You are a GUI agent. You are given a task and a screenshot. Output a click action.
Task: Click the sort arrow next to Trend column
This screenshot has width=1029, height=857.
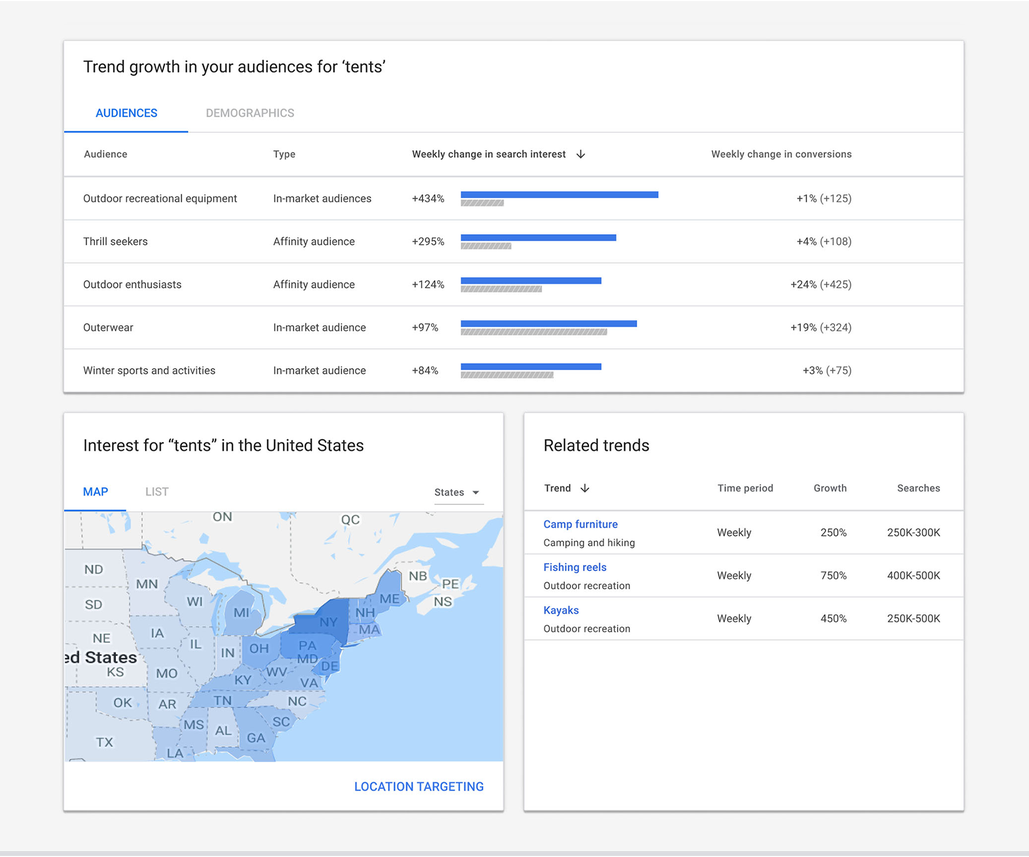[x=585, y=489]
